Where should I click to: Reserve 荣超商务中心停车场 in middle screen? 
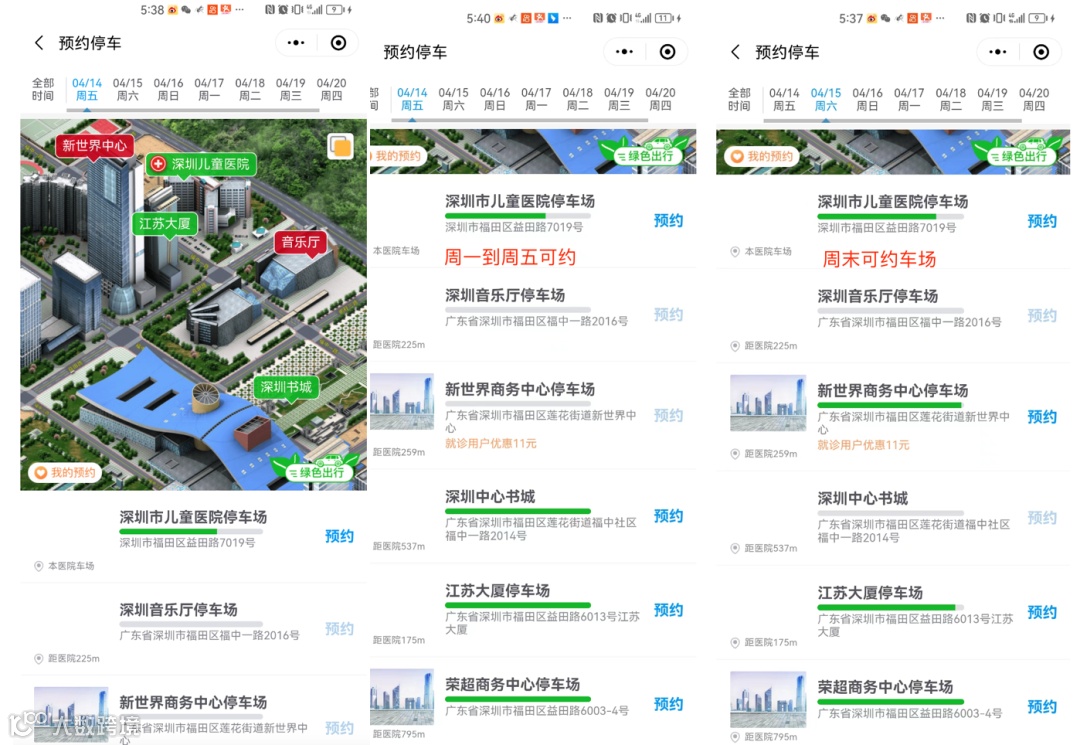(668, 704)
